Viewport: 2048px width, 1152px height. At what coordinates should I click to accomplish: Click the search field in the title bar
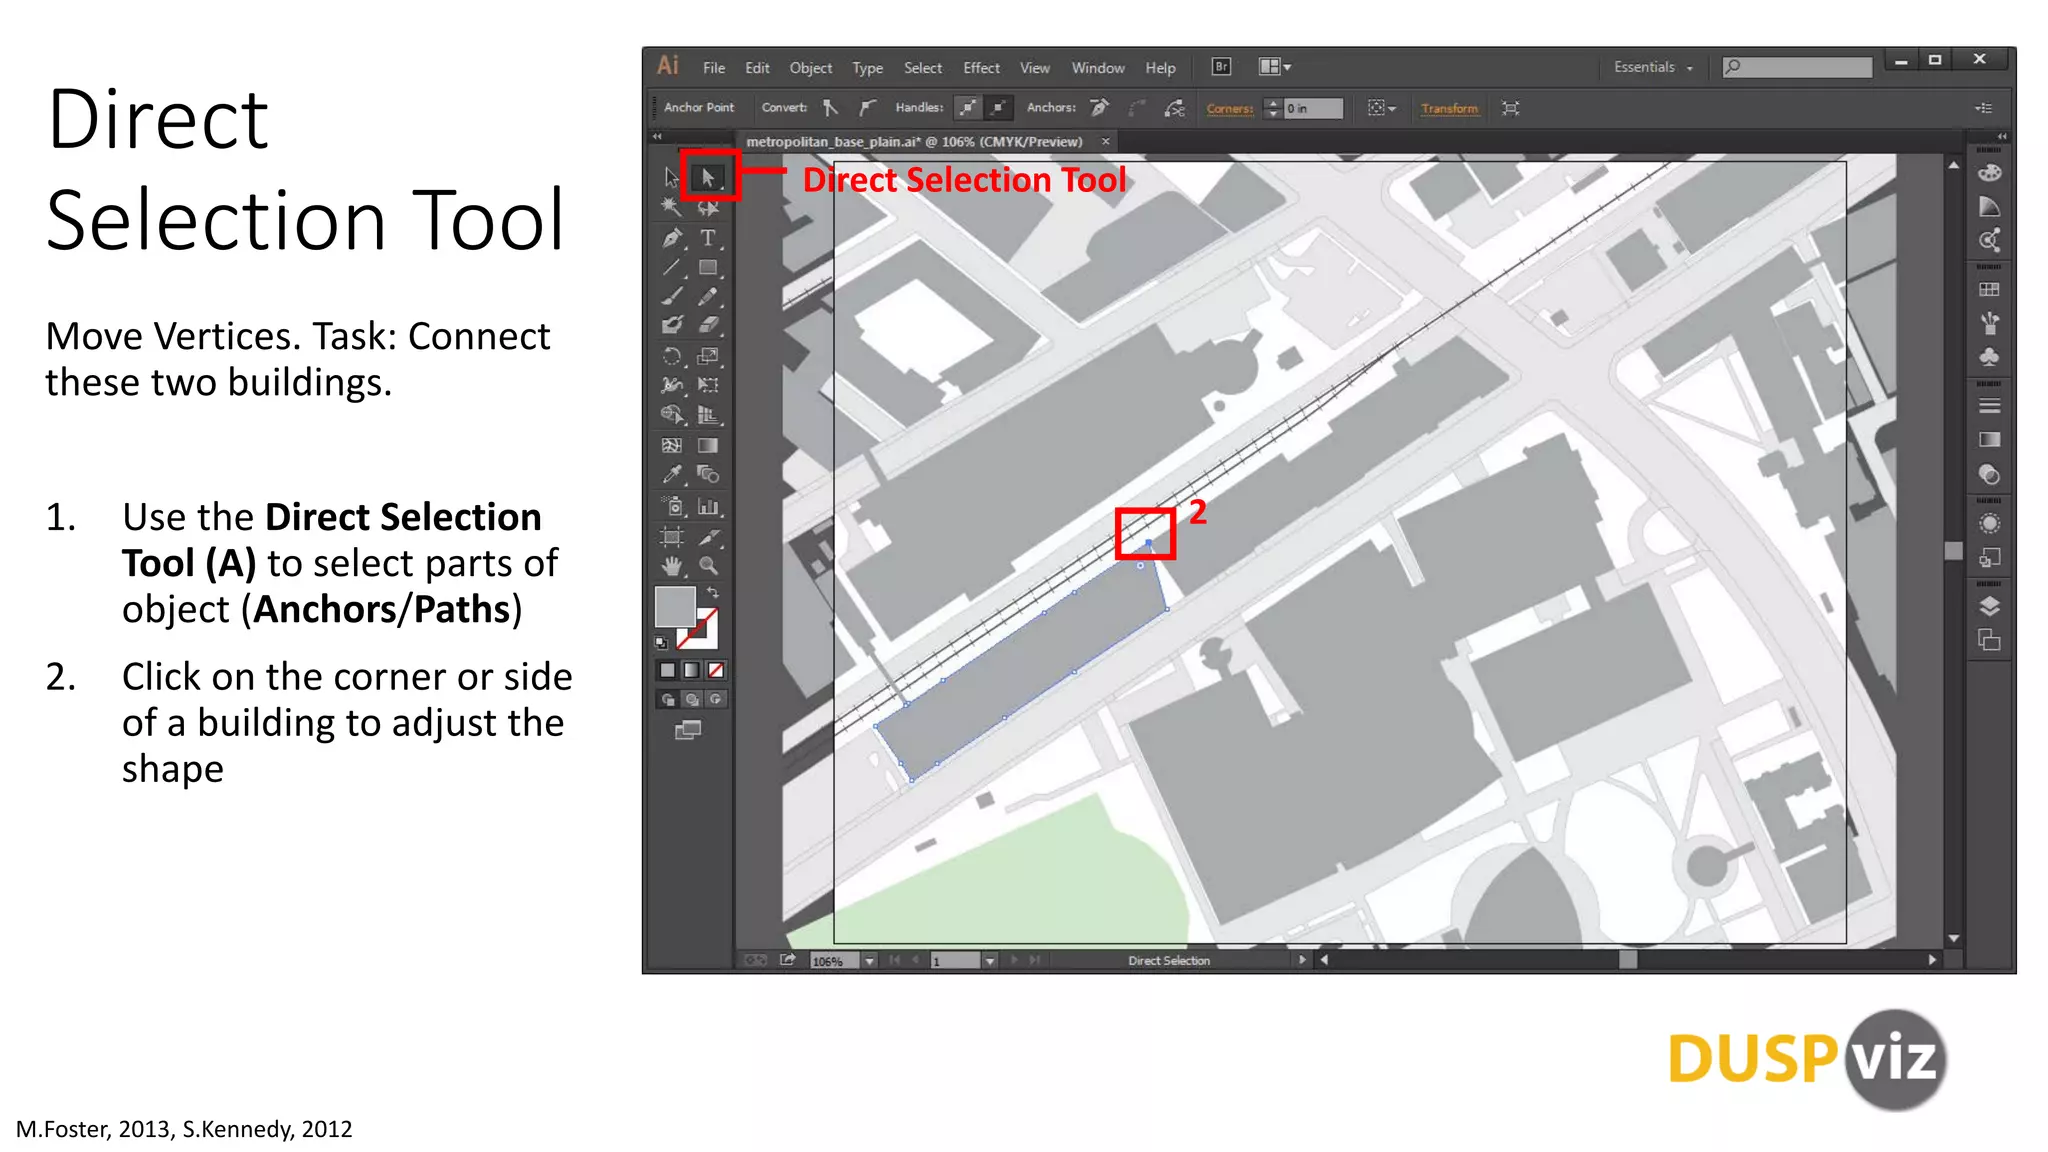[x=1797, y=67]
